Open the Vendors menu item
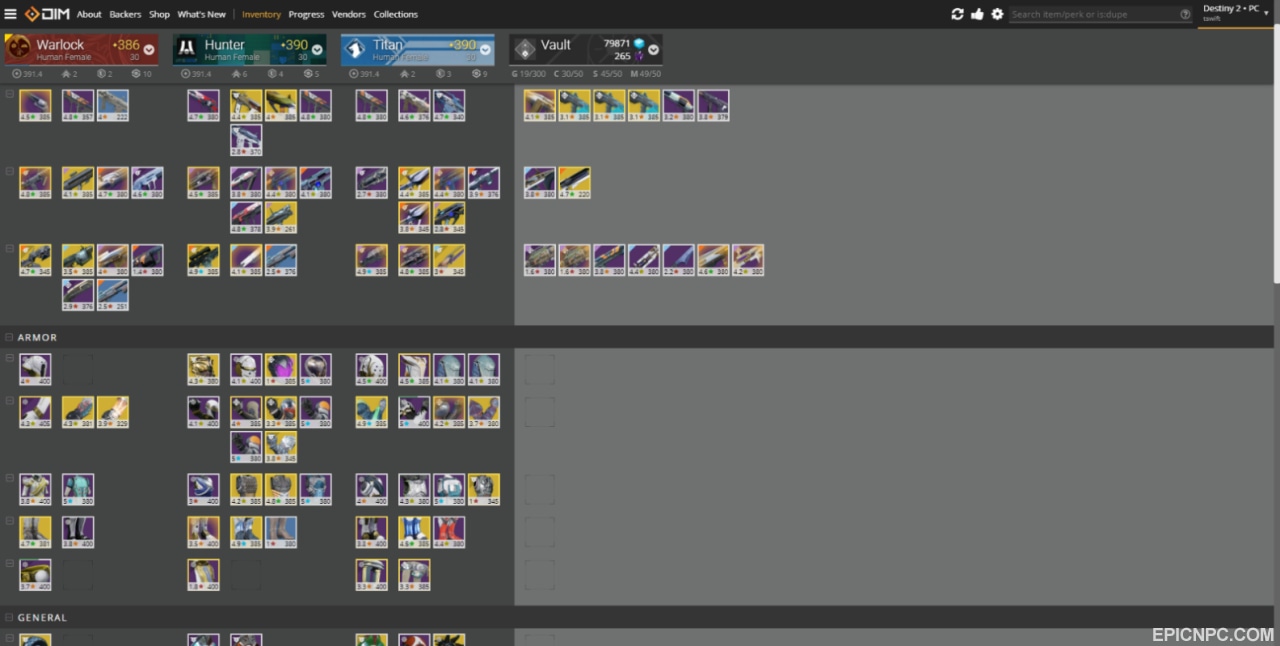The image size is (1280, 646). click(x=349, y=14)
